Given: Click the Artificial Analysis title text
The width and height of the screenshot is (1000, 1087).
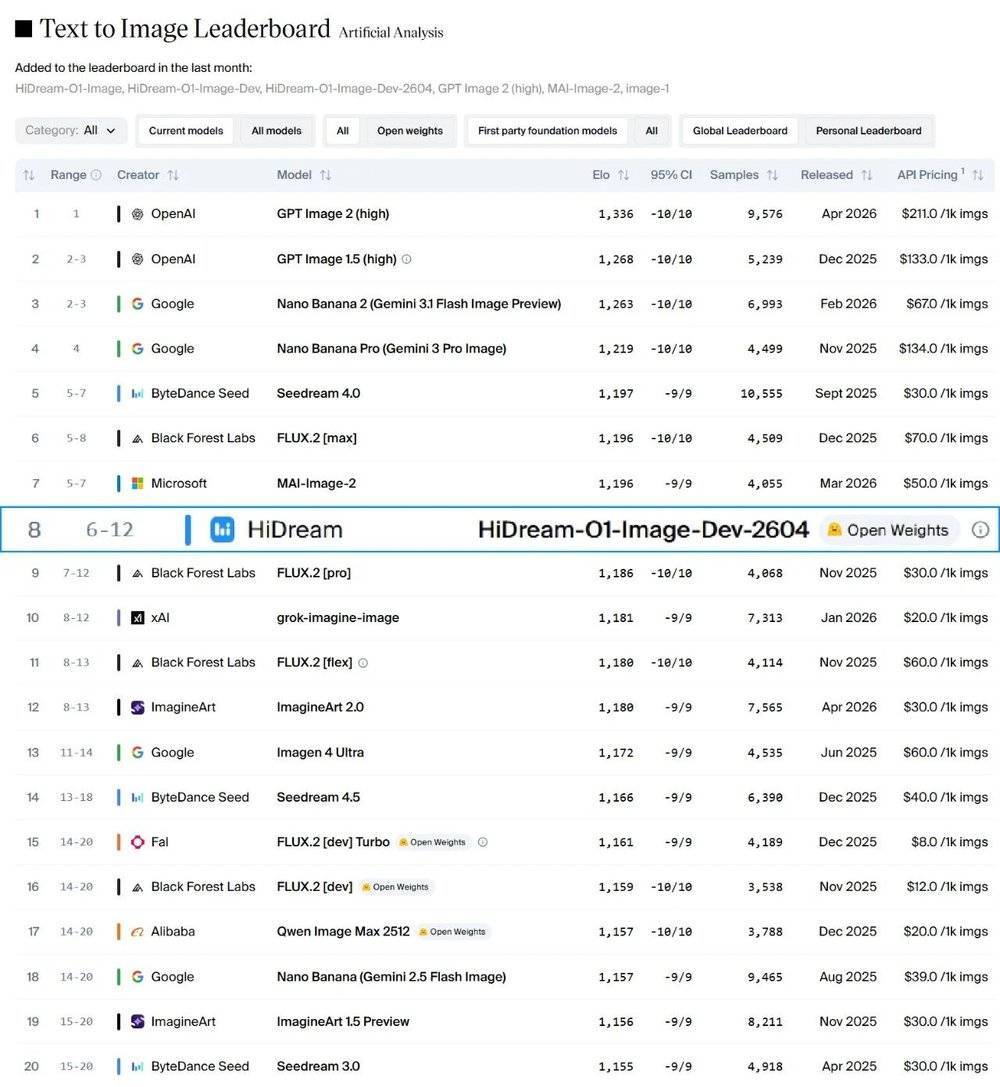Looking at the screenshot, I should click(391, 33).
